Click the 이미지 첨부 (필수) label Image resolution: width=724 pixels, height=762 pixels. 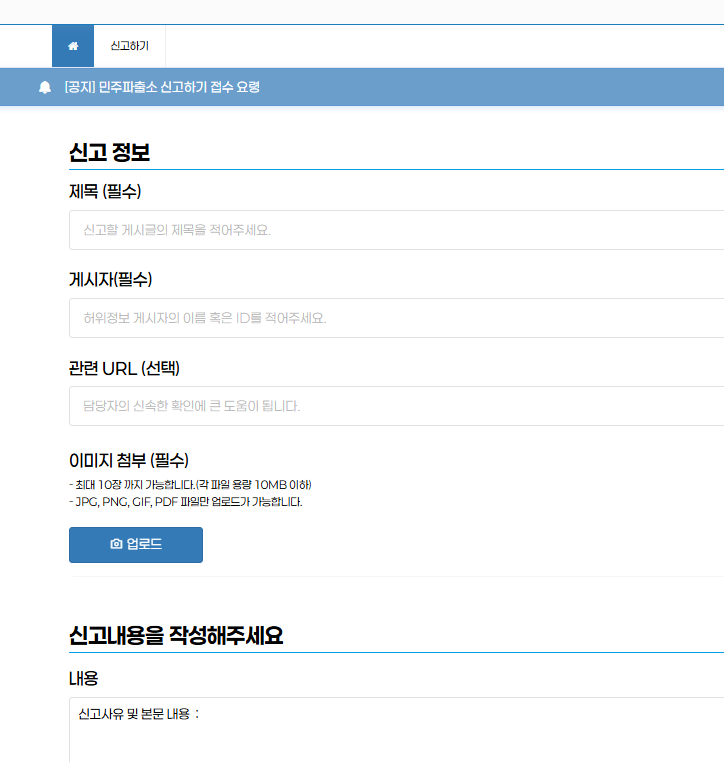[129, 460]
